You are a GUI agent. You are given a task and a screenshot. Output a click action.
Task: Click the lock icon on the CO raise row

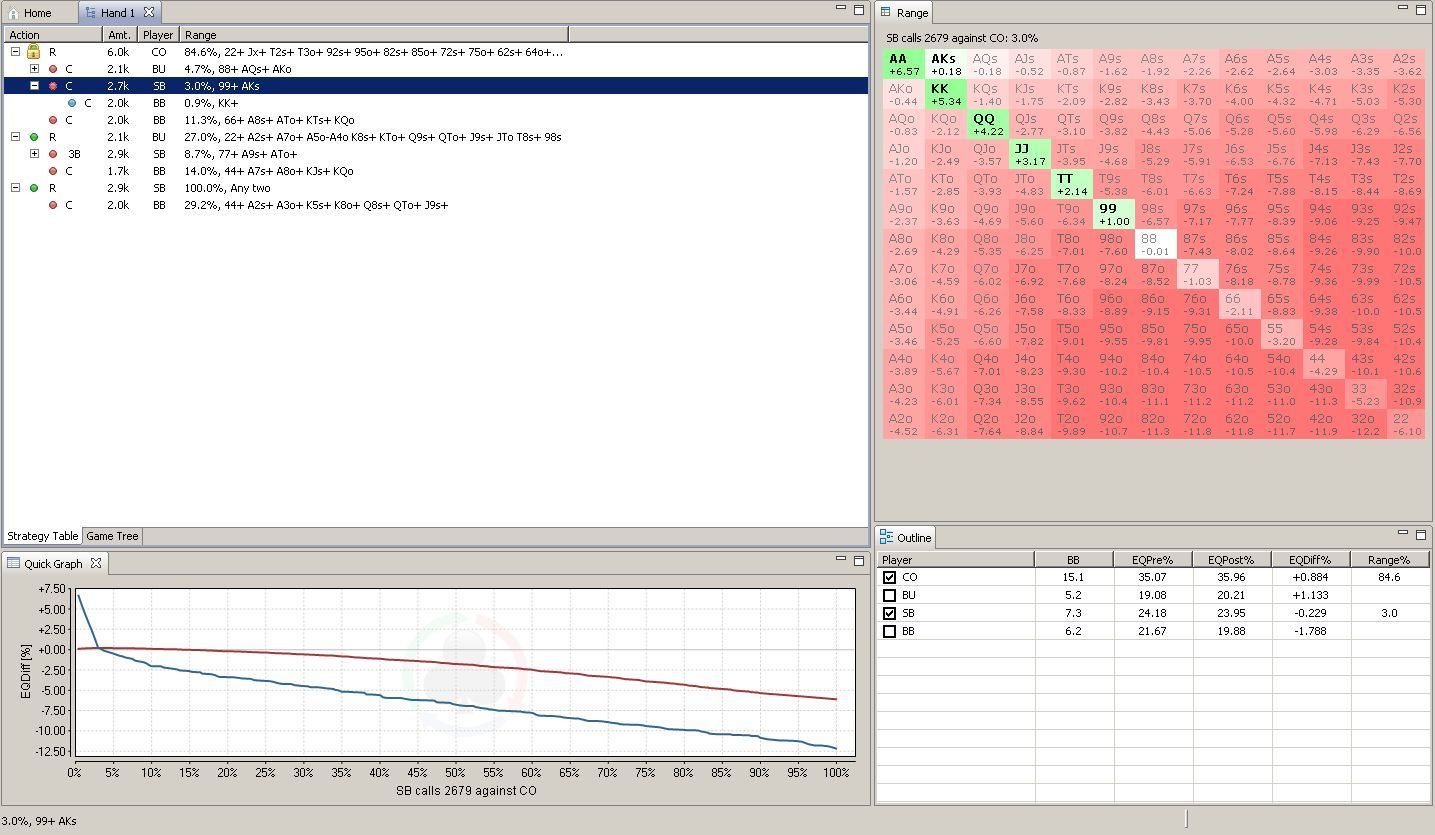click(33, 51)
